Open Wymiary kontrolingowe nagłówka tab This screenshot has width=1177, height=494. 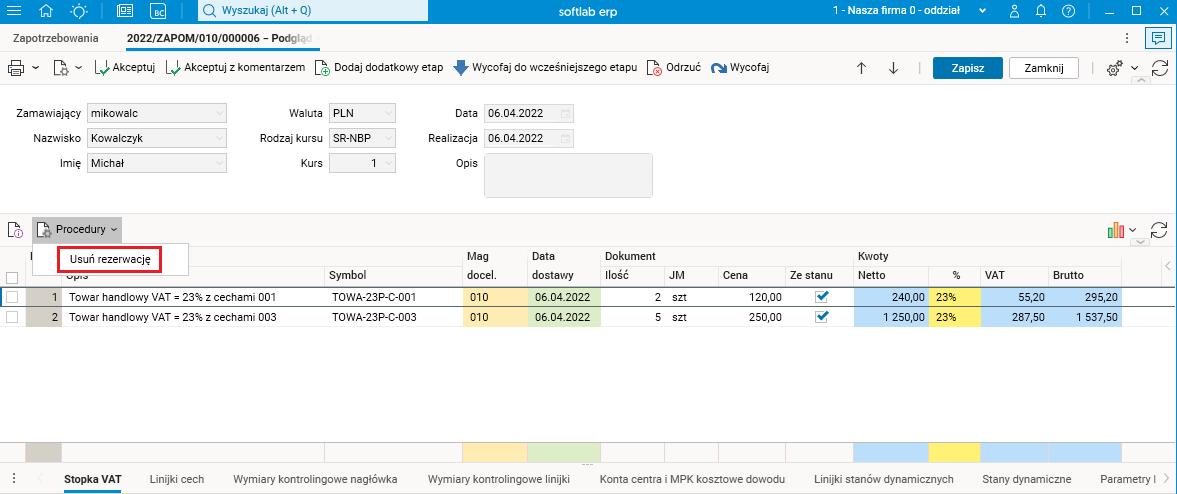(x=315, y=478)
